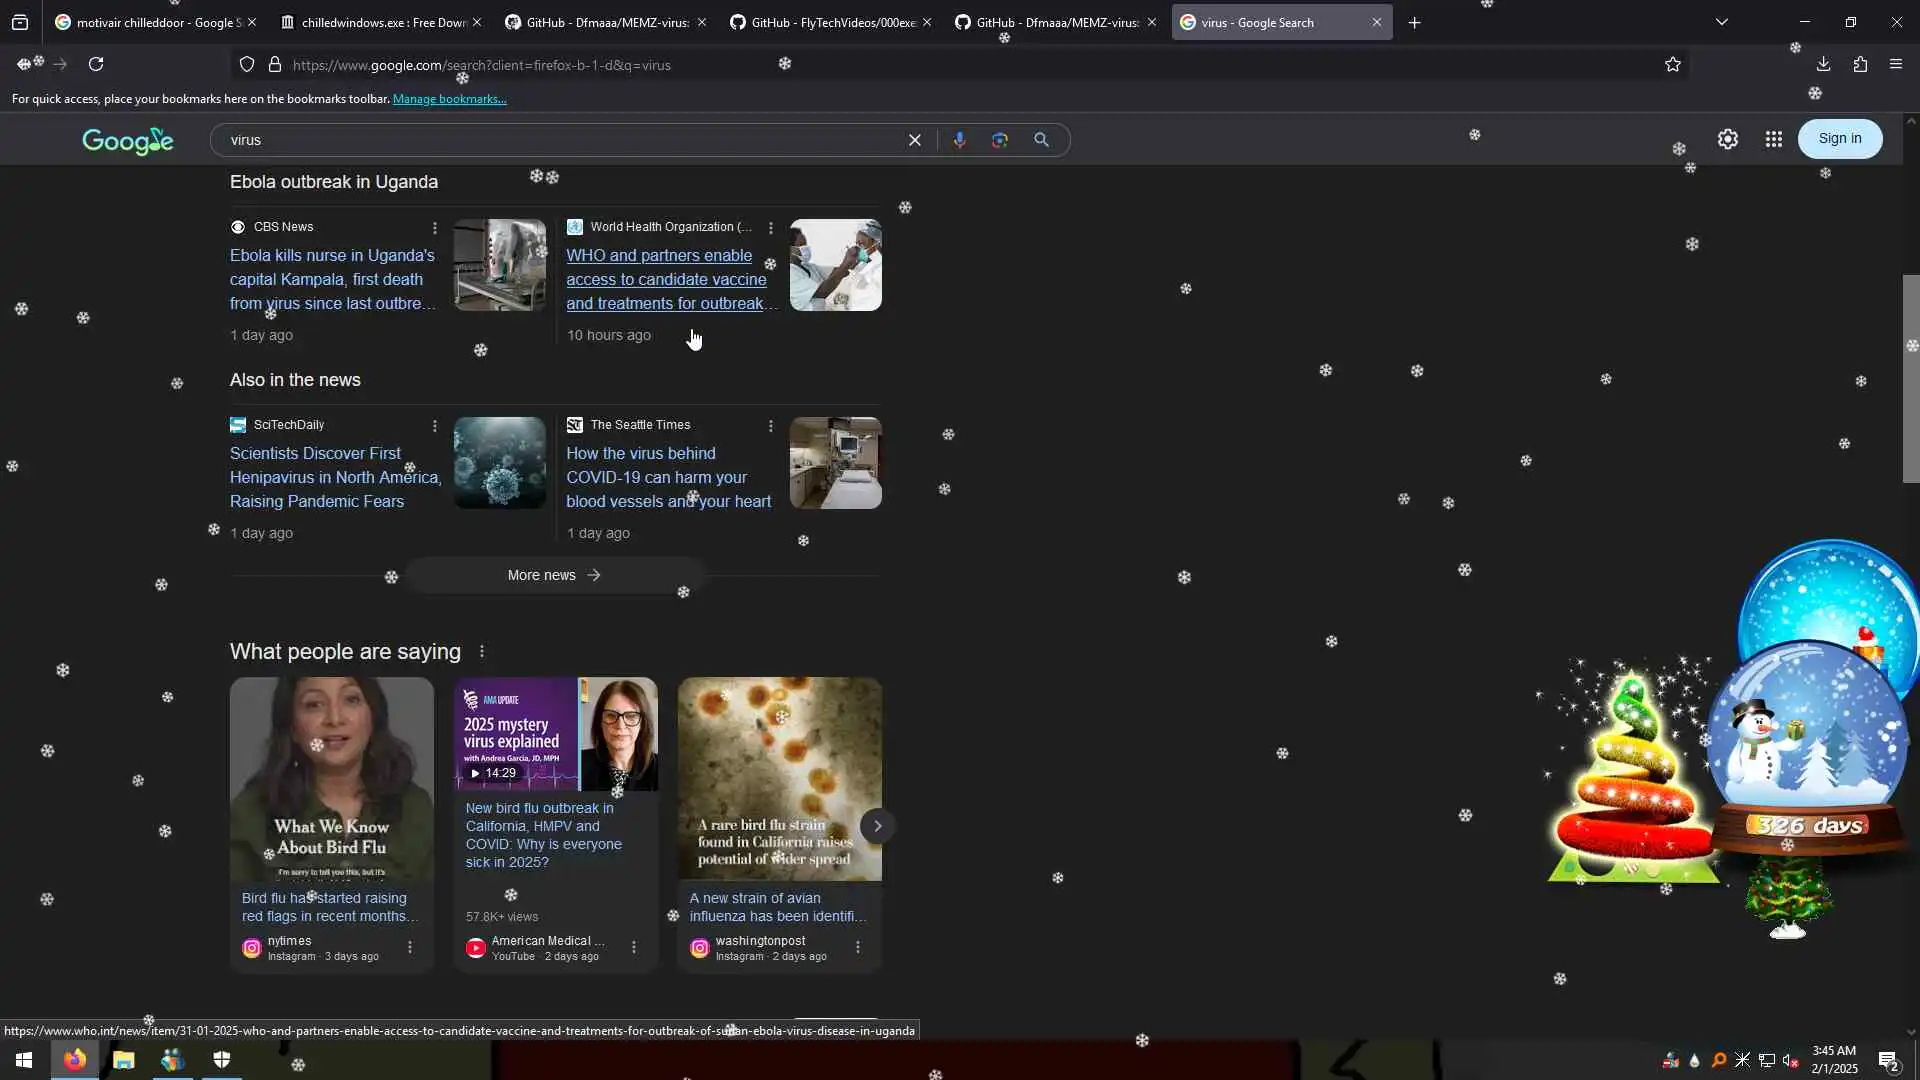Bookmark this page with star icon
This screenshot has height=1080, width=1920.
point(1672,65)
